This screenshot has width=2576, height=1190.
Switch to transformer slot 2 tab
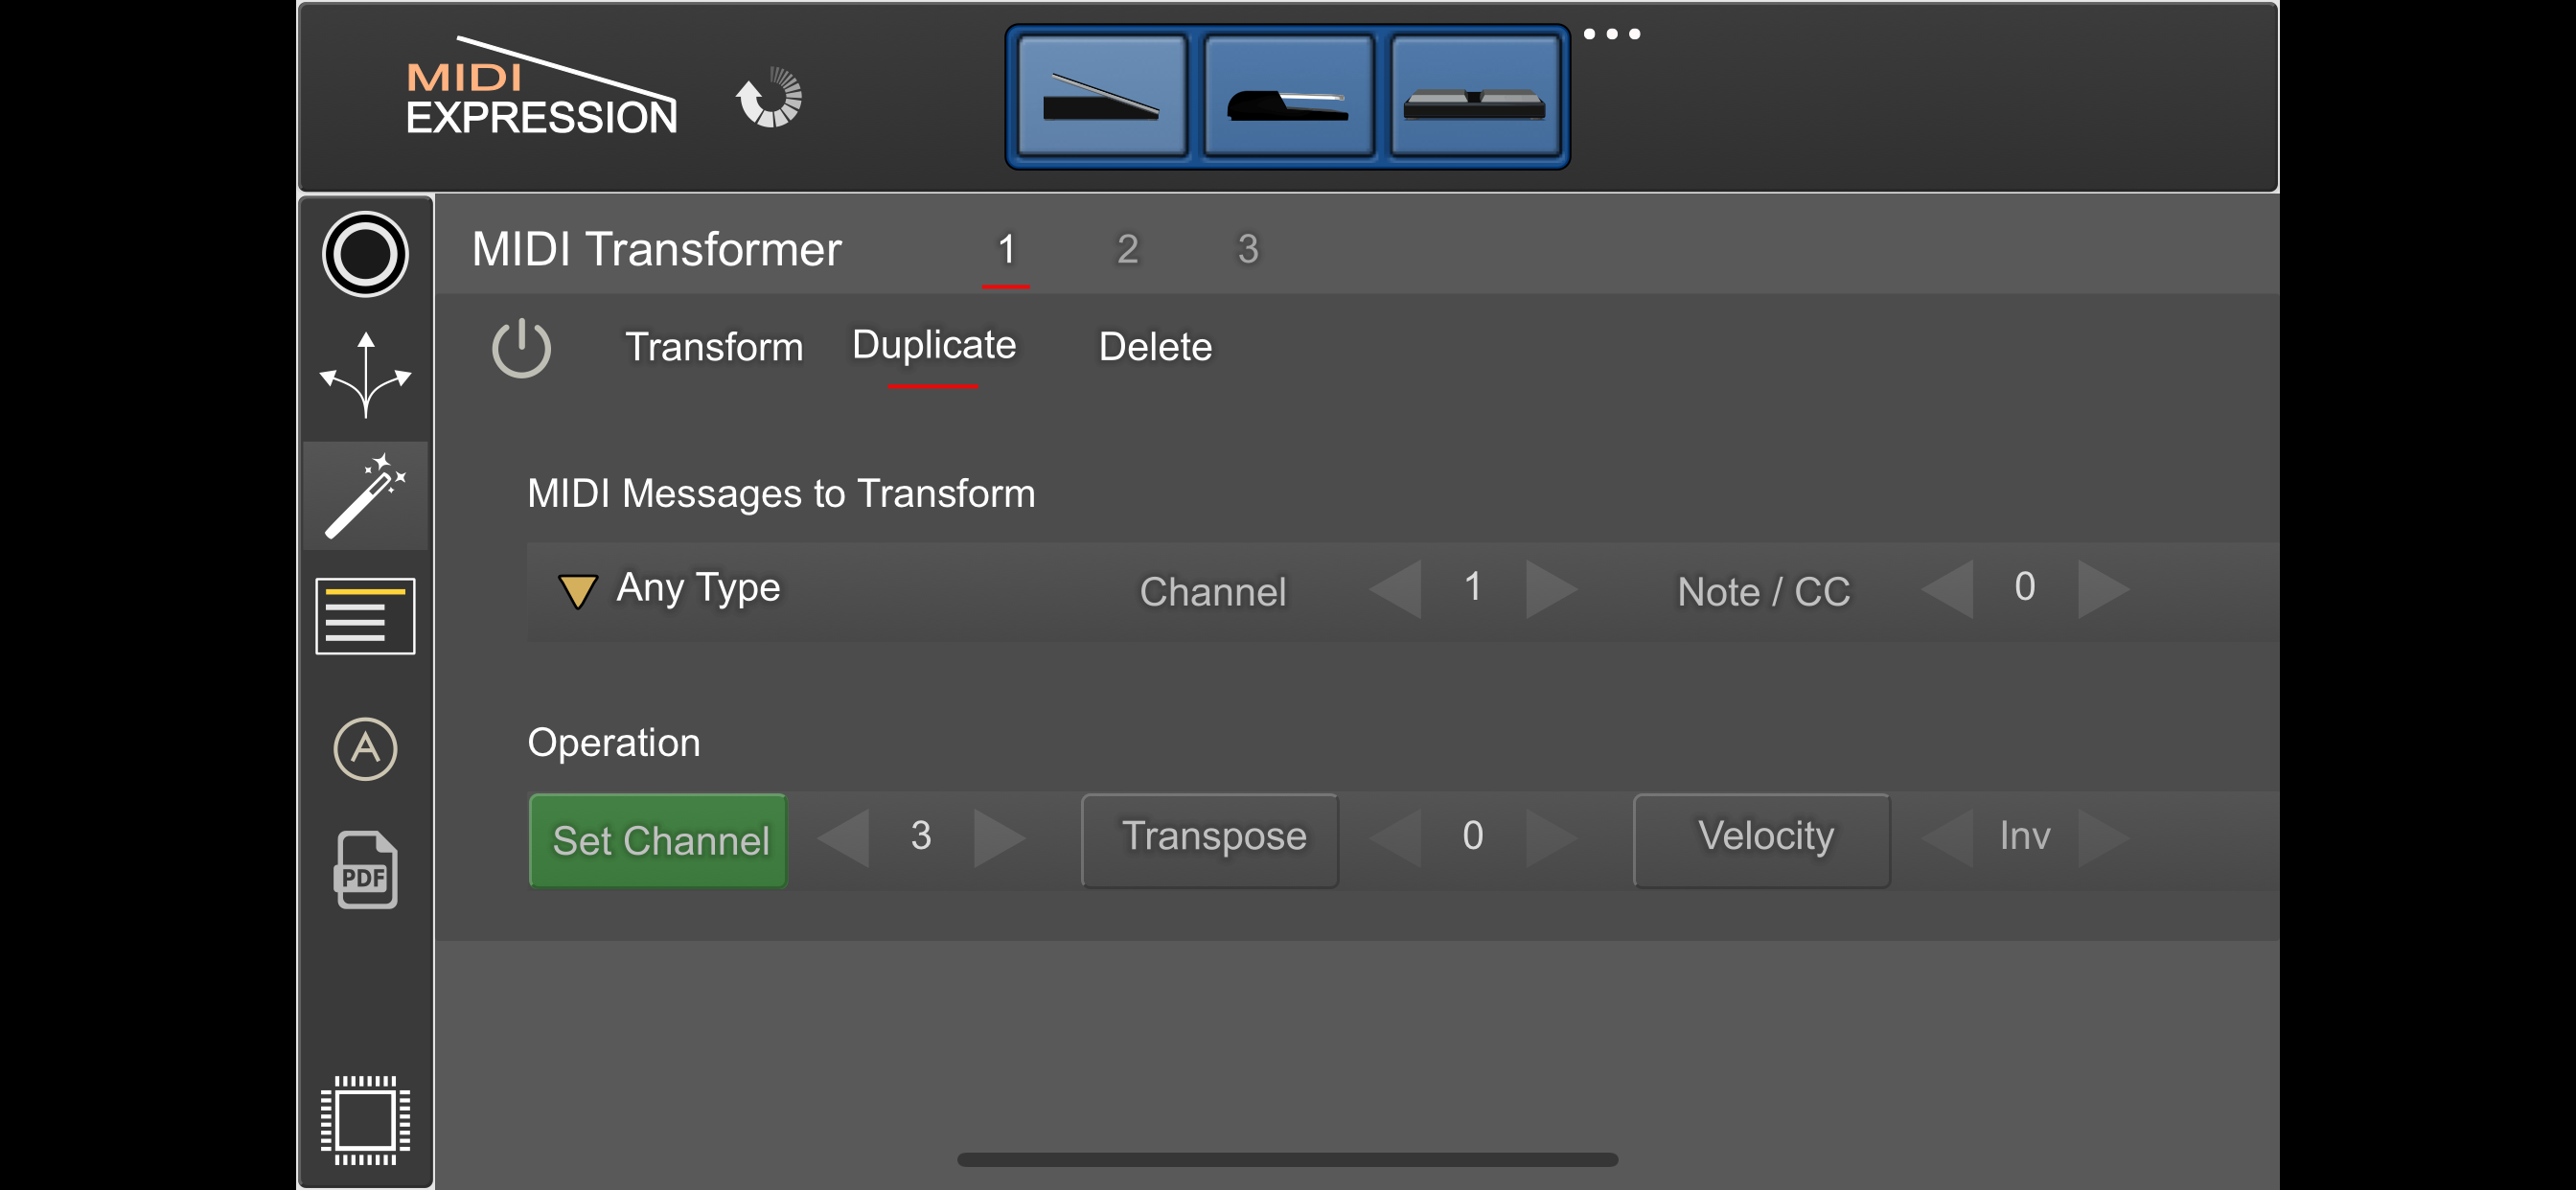[1127, 249]
